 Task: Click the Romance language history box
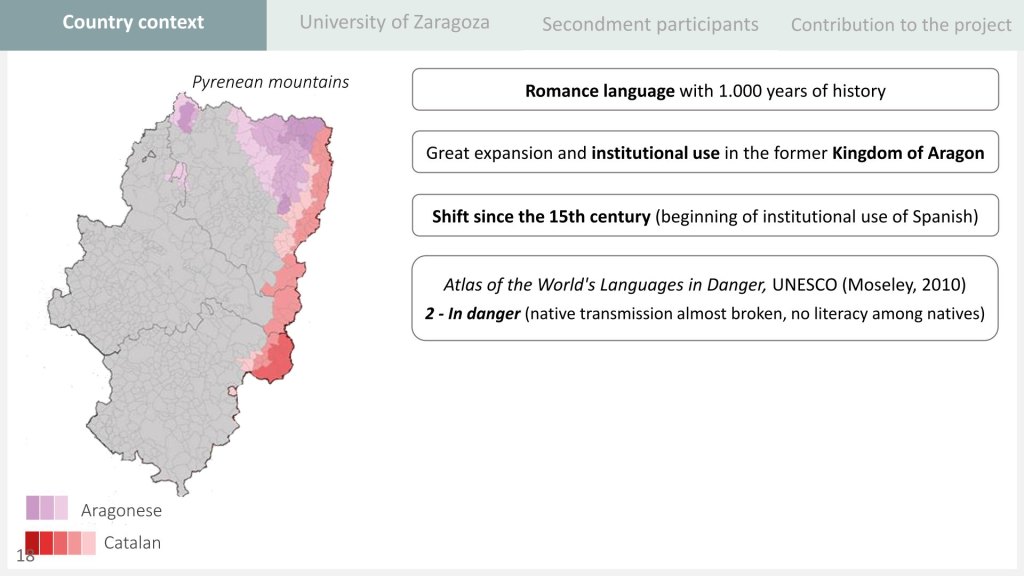click(705, 90)
